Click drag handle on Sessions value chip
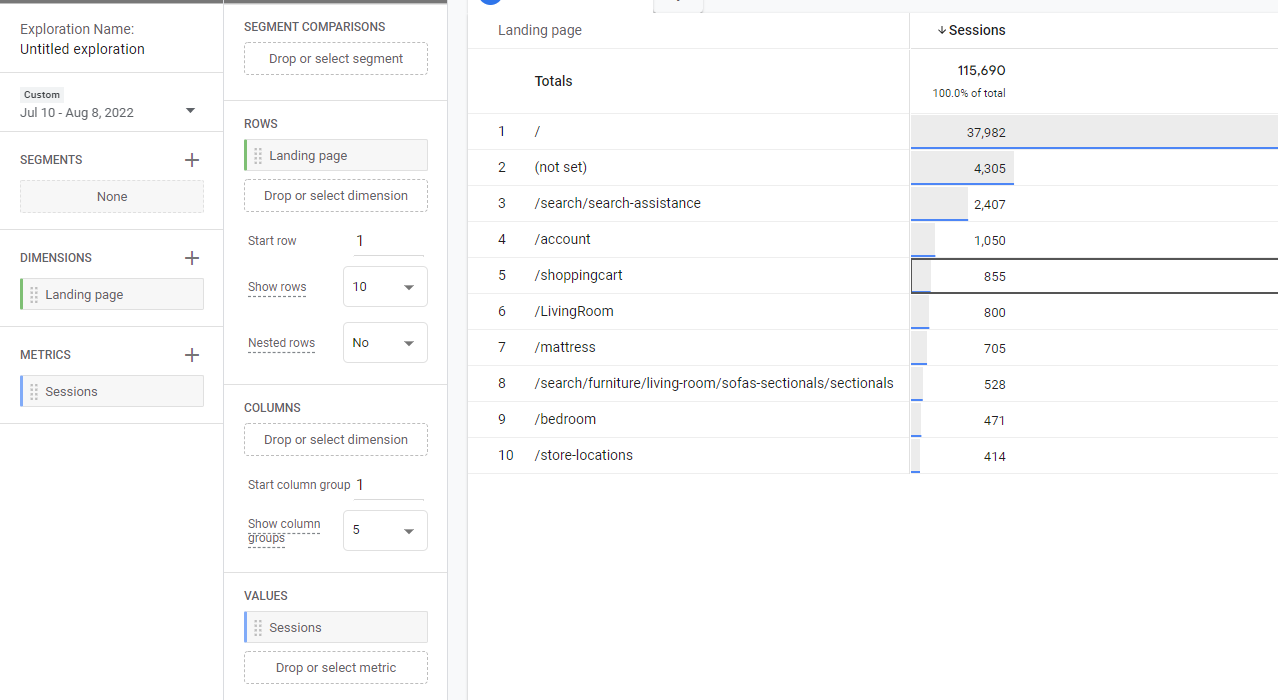The height and width of the screenshot is (700, 1278). pos(258,628)
